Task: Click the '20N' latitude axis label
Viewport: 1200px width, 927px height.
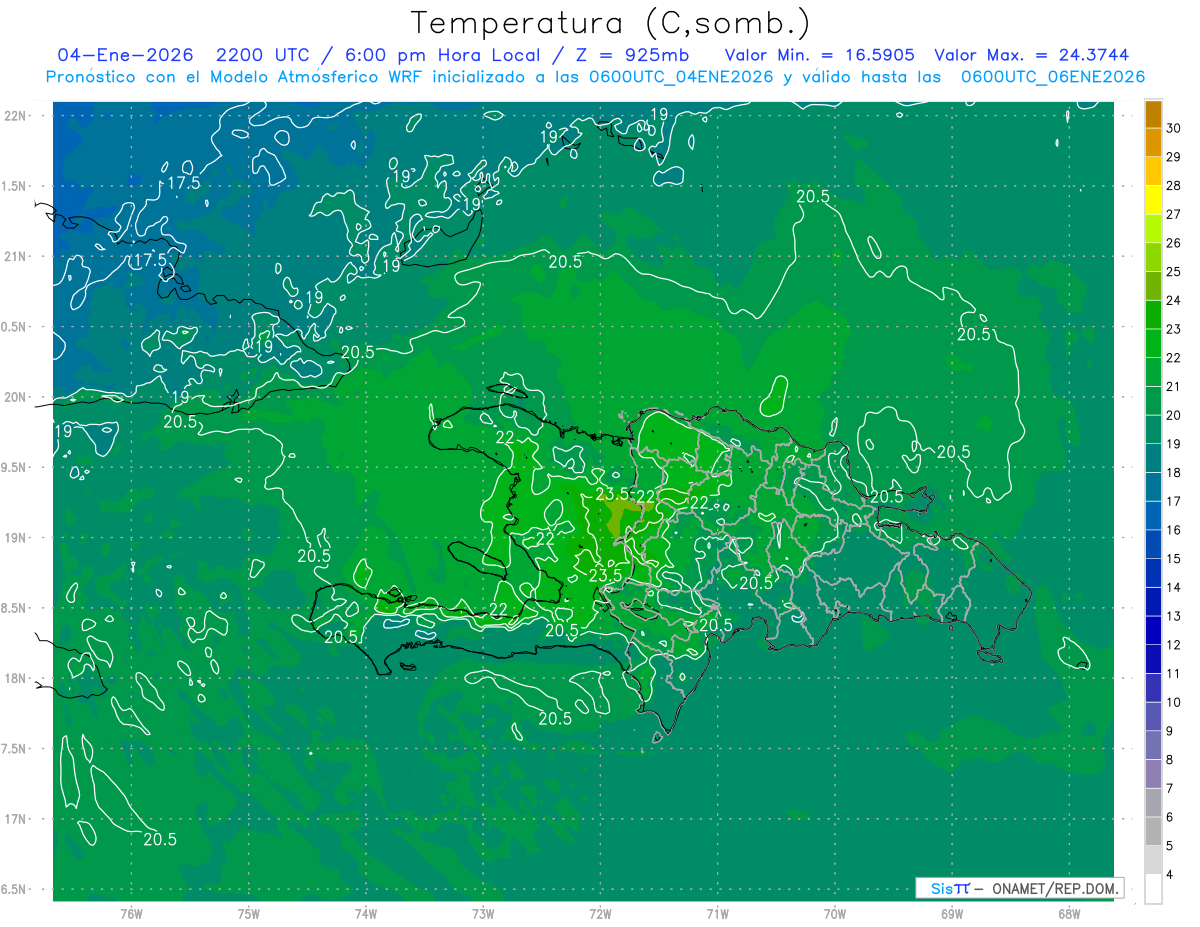Action: point(15,397)
